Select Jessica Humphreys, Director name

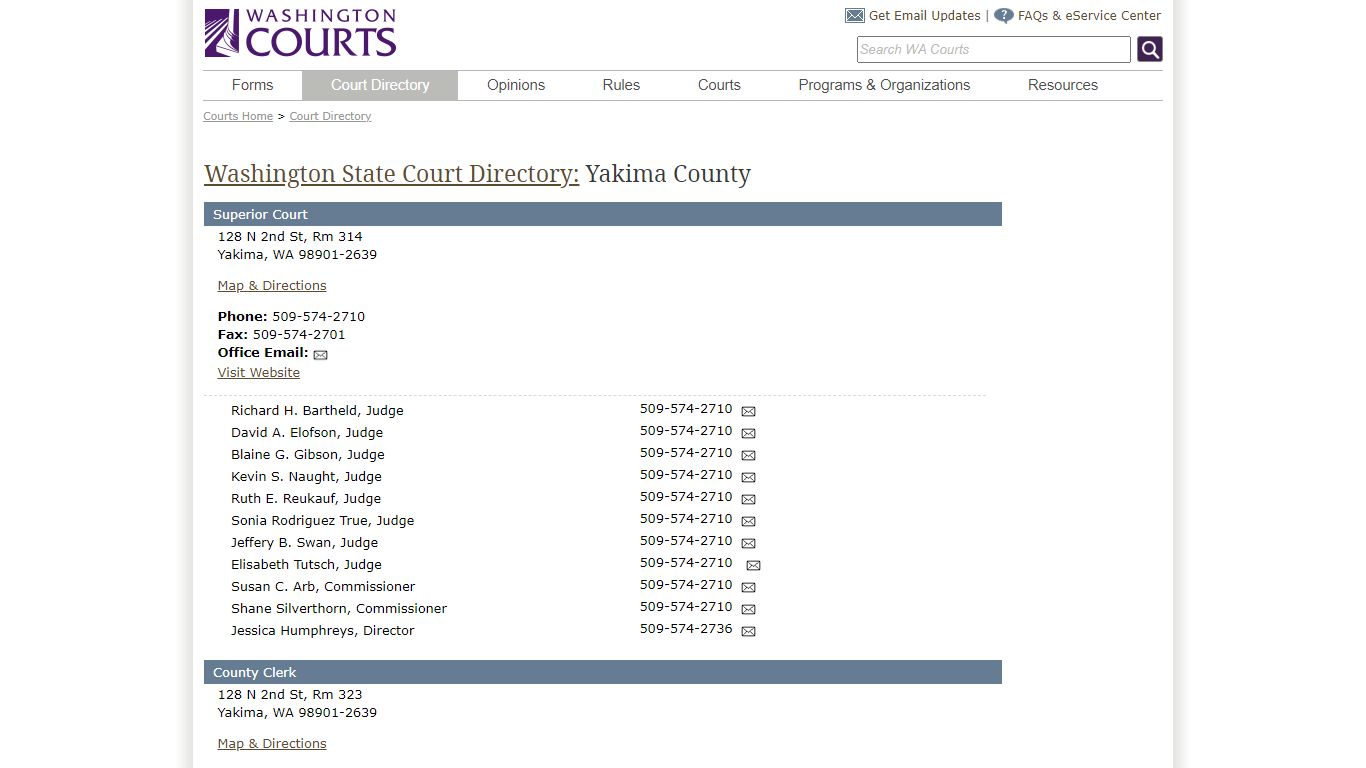(x=322, y=631)
